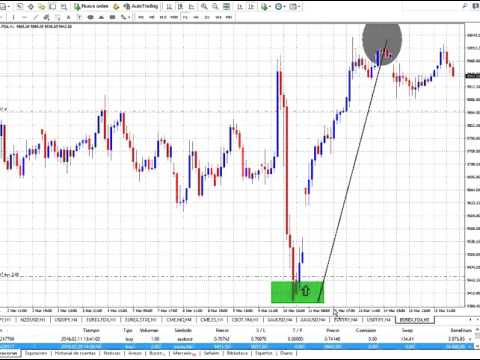Open the CME.ES chart tab

[x=212, y=320]
